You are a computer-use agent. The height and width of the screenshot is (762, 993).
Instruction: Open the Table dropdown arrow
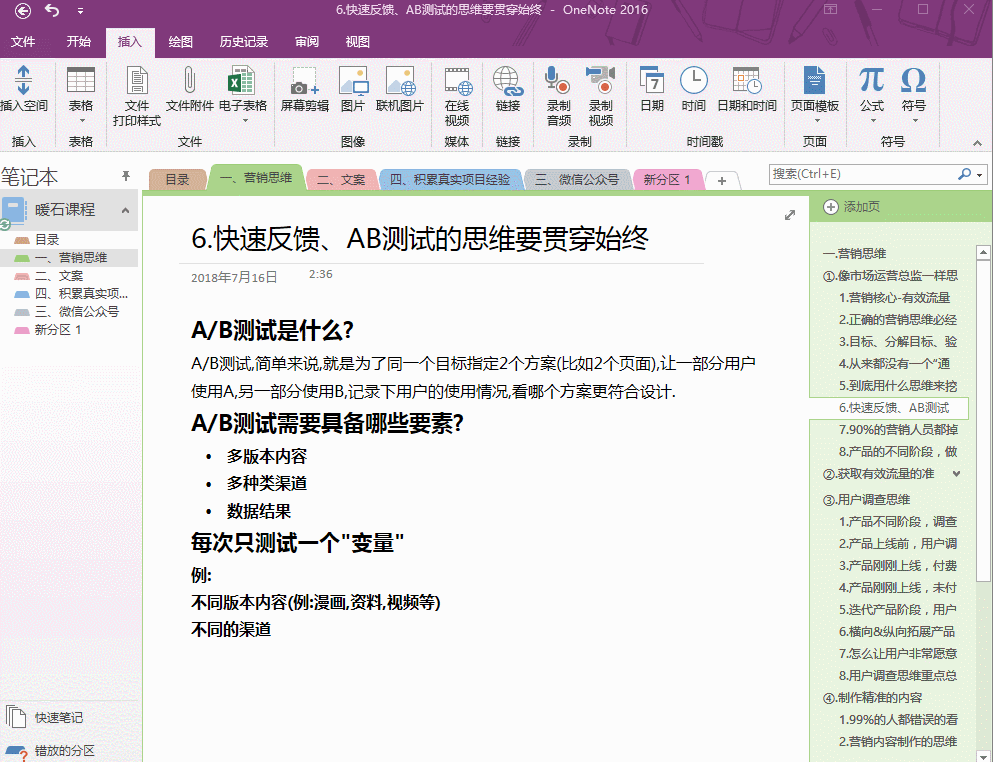[x=81, y=121]
